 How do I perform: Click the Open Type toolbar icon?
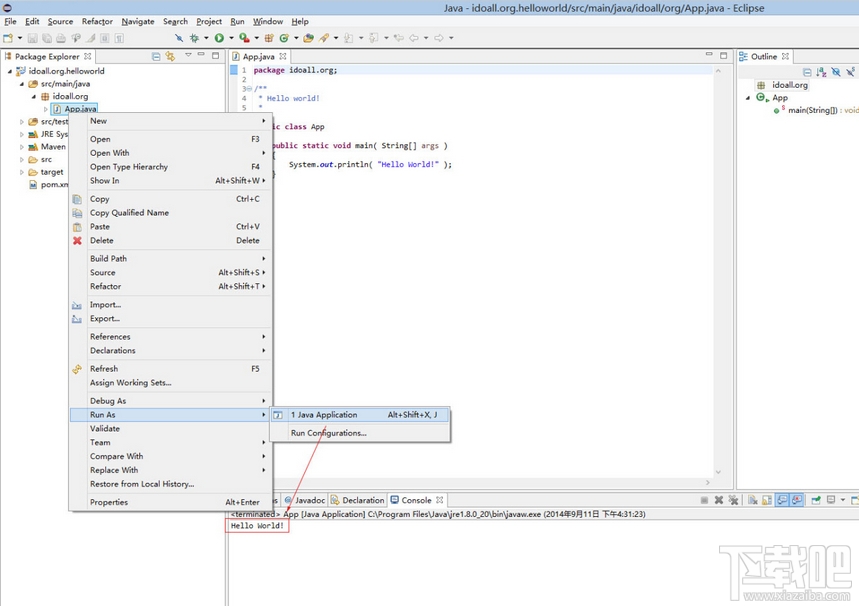point(308,38)
